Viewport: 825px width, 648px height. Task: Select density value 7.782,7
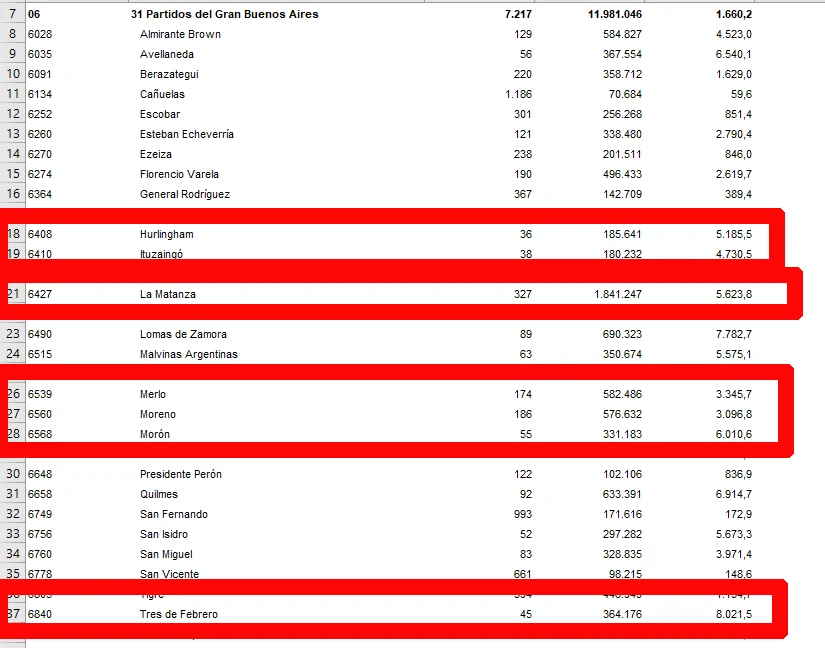(733, 334)
